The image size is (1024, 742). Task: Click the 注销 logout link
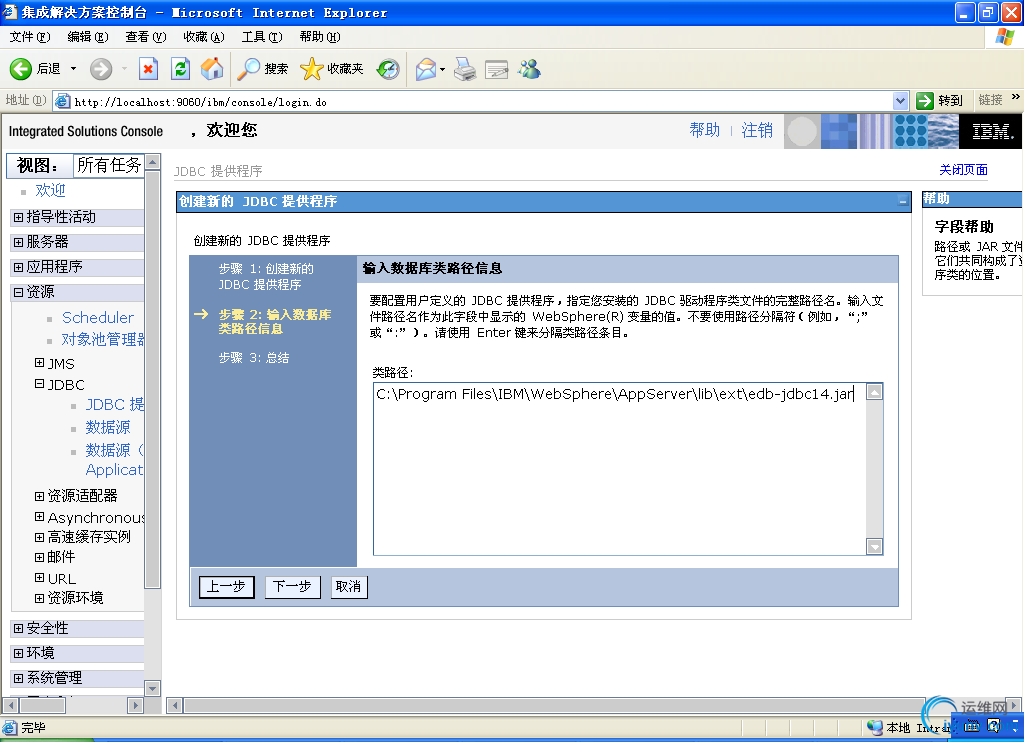757,130
